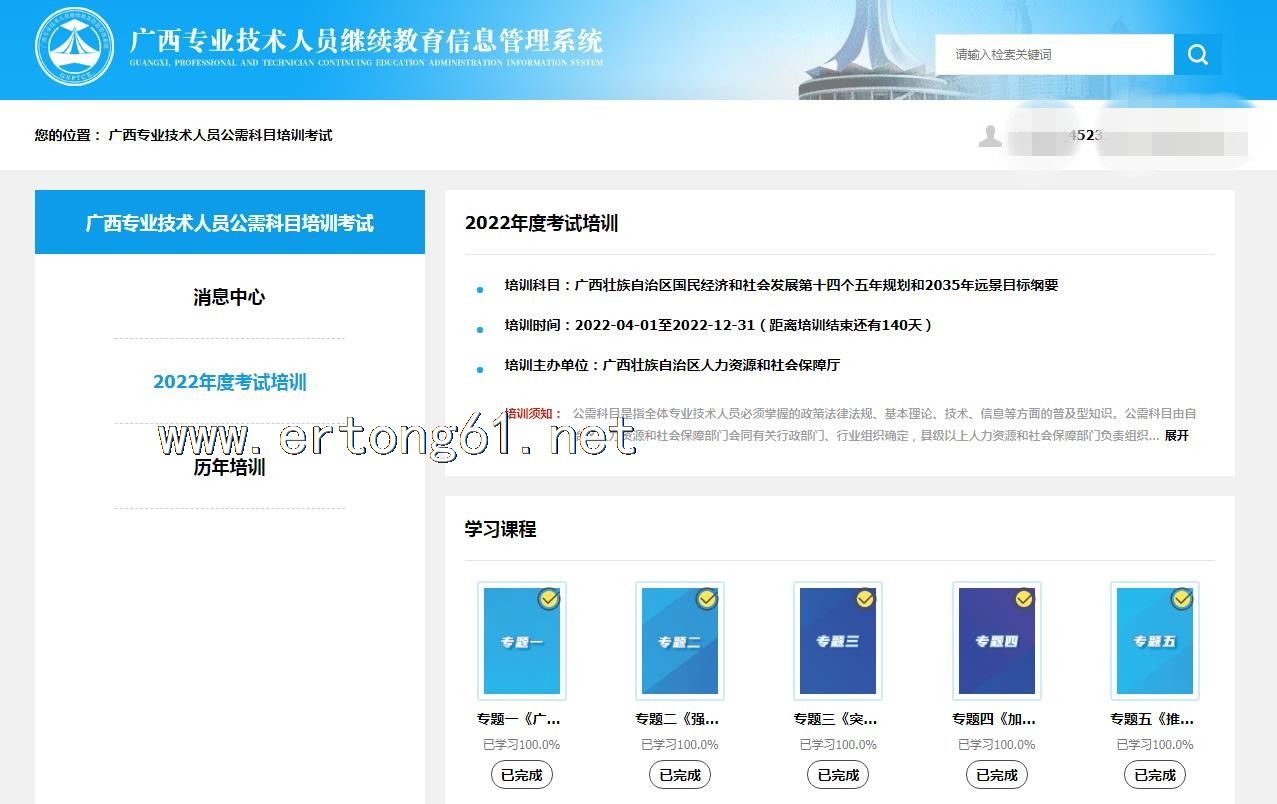This screenshot has width=1277, height=804.
Task: Click the checkmark badge on 专题一
Action: click(x=549, y=599)
